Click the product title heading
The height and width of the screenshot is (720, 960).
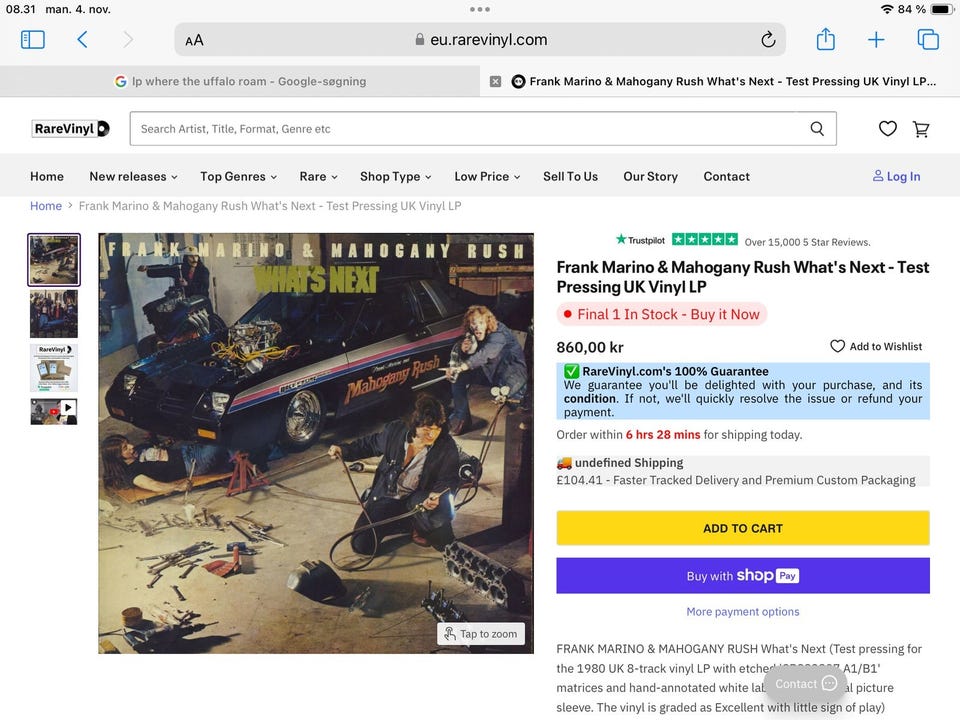(x=743, y=277)
